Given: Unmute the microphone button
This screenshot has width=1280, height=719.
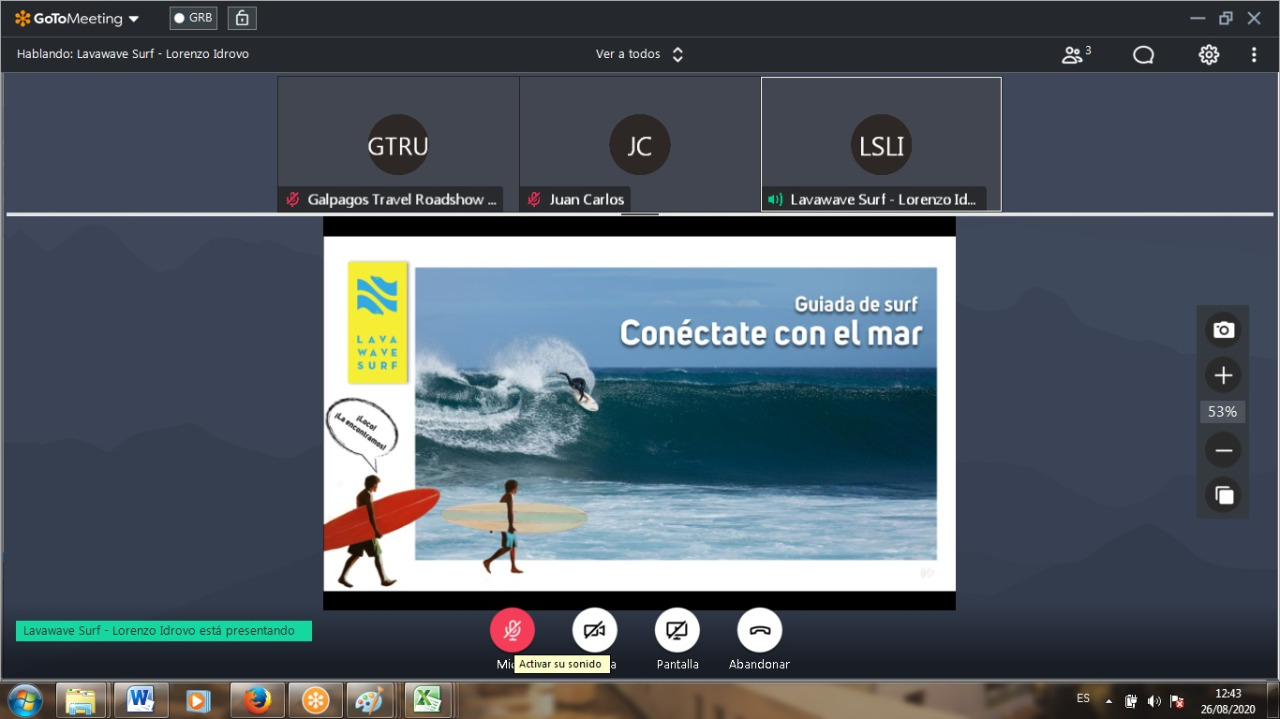Looking at the screenshot, I should pos(512,630).
